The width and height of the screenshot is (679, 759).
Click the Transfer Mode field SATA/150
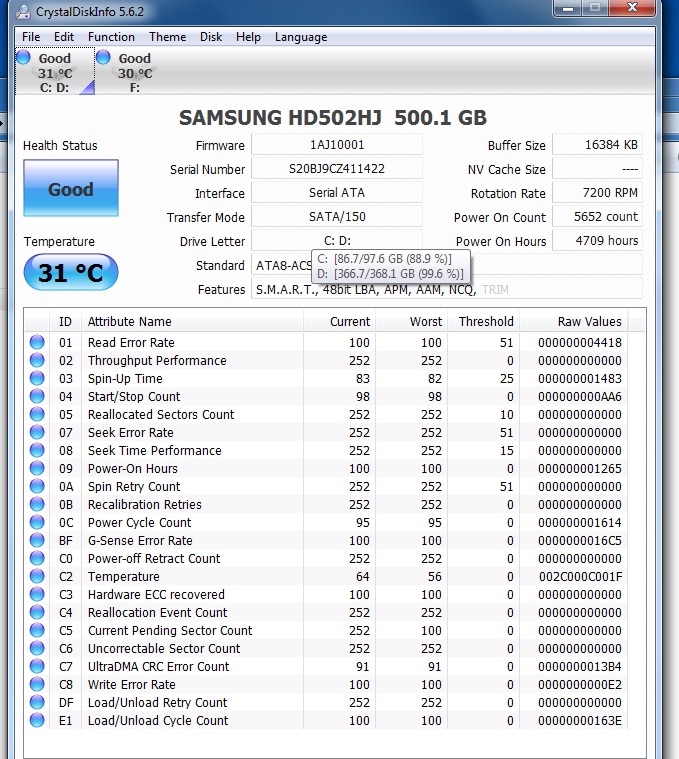337,217
